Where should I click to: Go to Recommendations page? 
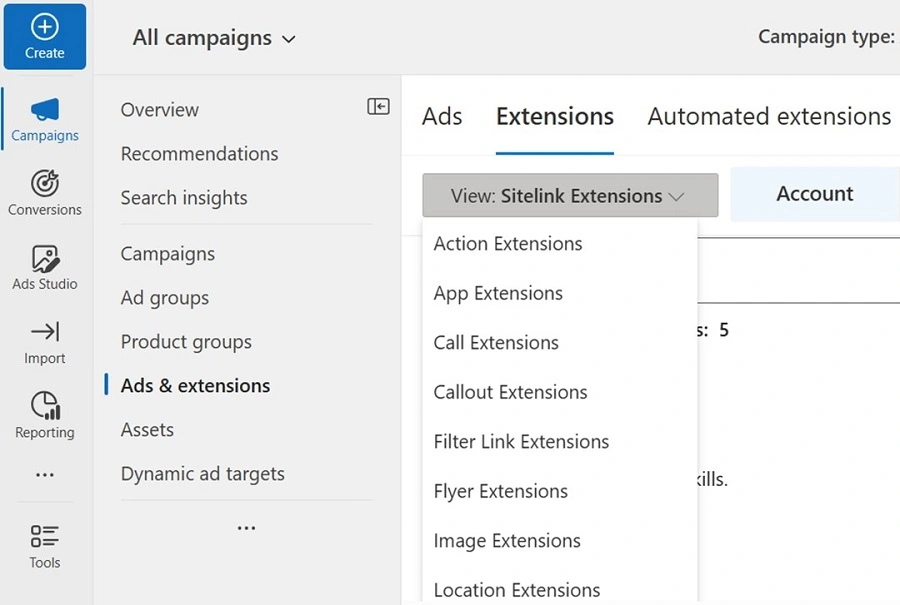pyautogui.click(x=199, y=154)
